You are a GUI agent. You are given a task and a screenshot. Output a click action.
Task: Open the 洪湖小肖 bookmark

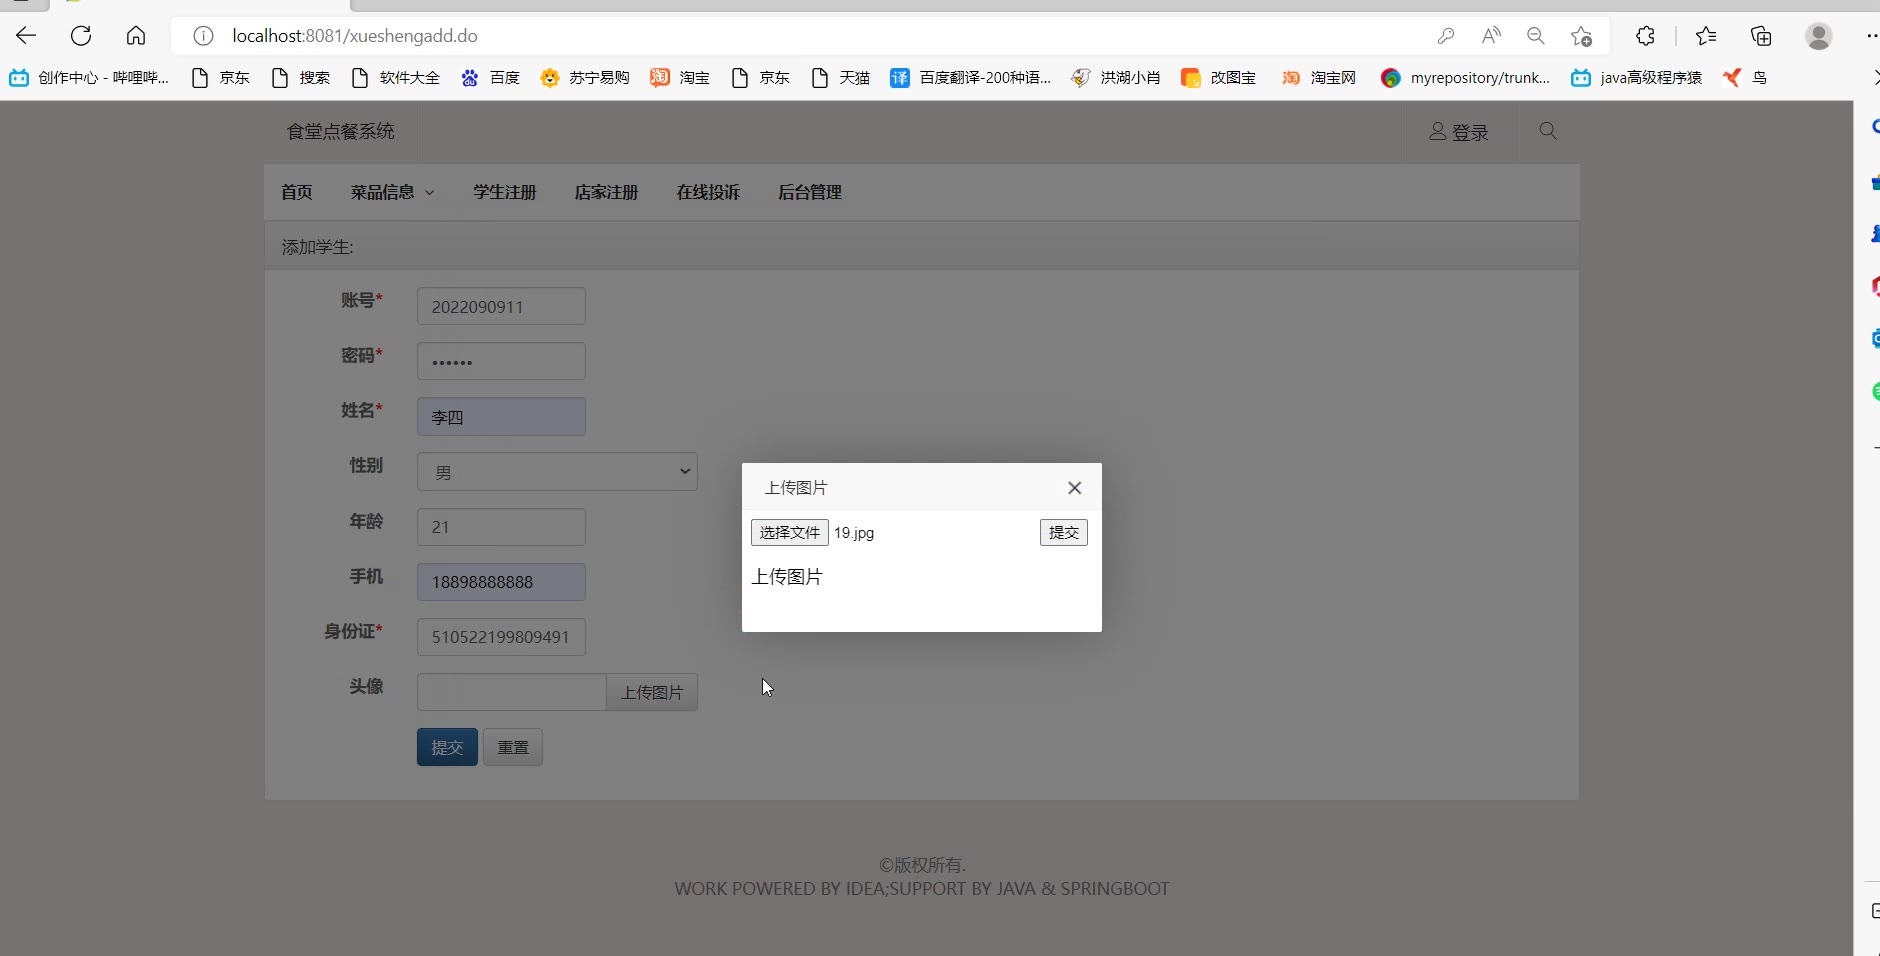point(1116,78)
